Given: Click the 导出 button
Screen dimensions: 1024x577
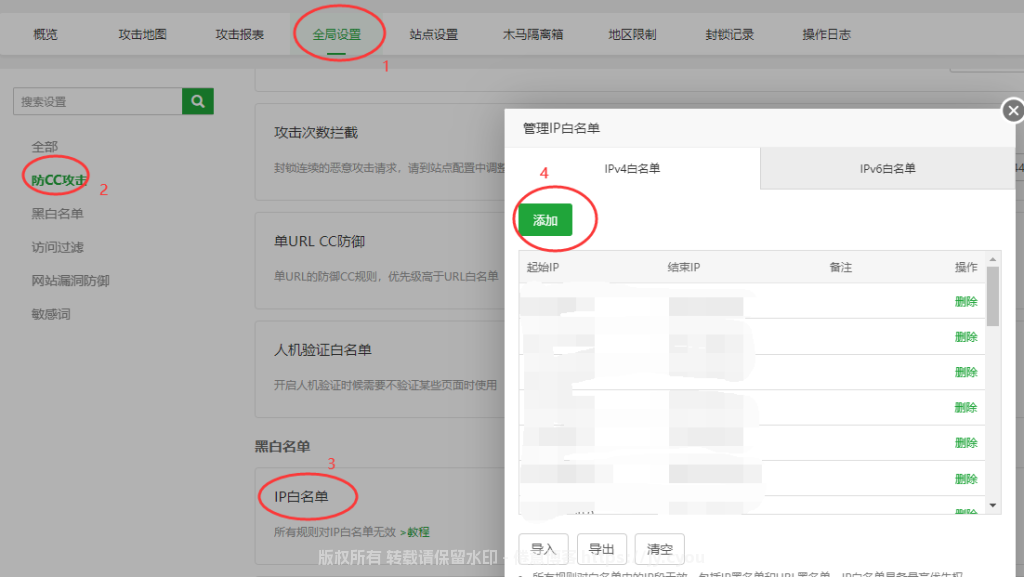Looking at the screenshot, I should click(x=601, y=549).
